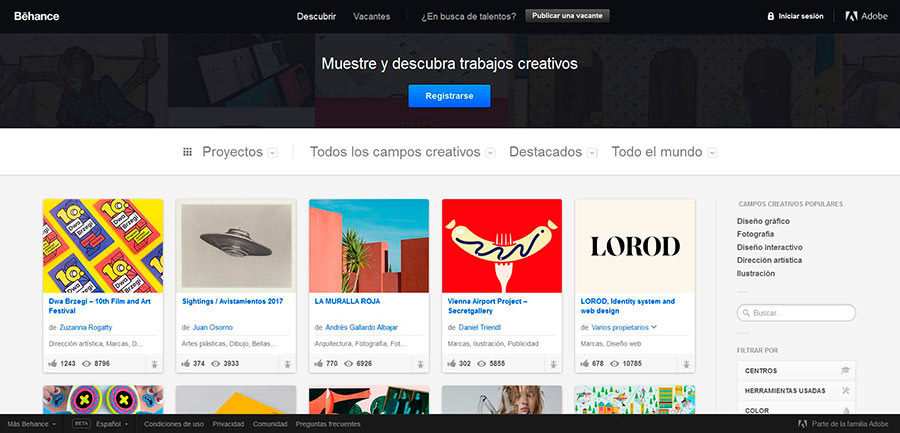This screenshot has height=433, width=900.
Task: Click the grid icon beside Proyectos
Action: [187, 152]
